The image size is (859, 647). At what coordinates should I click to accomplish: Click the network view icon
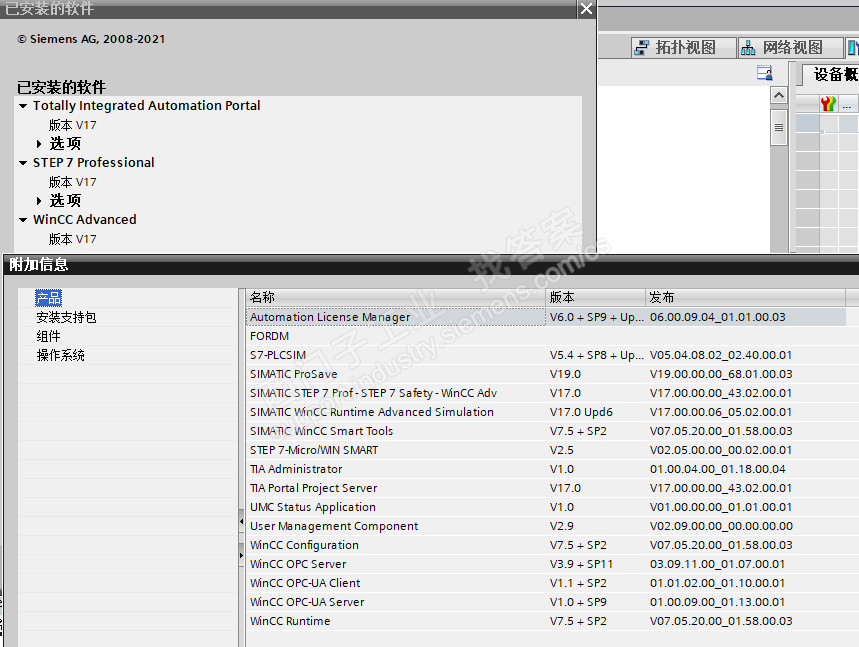point(748,48)
